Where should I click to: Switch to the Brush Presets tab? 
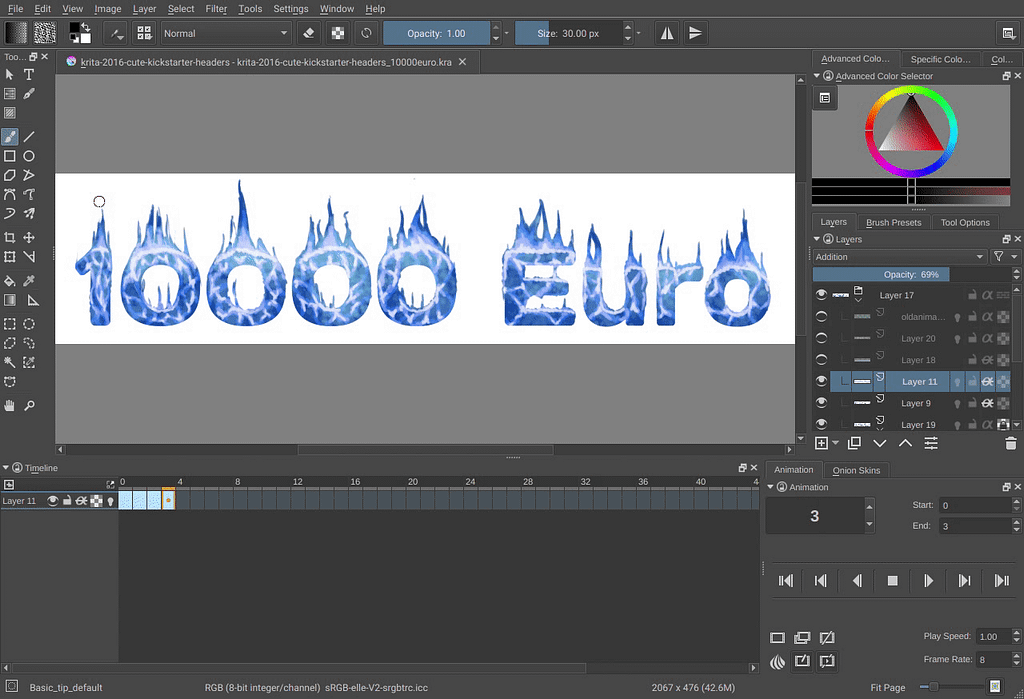(893, 222)
